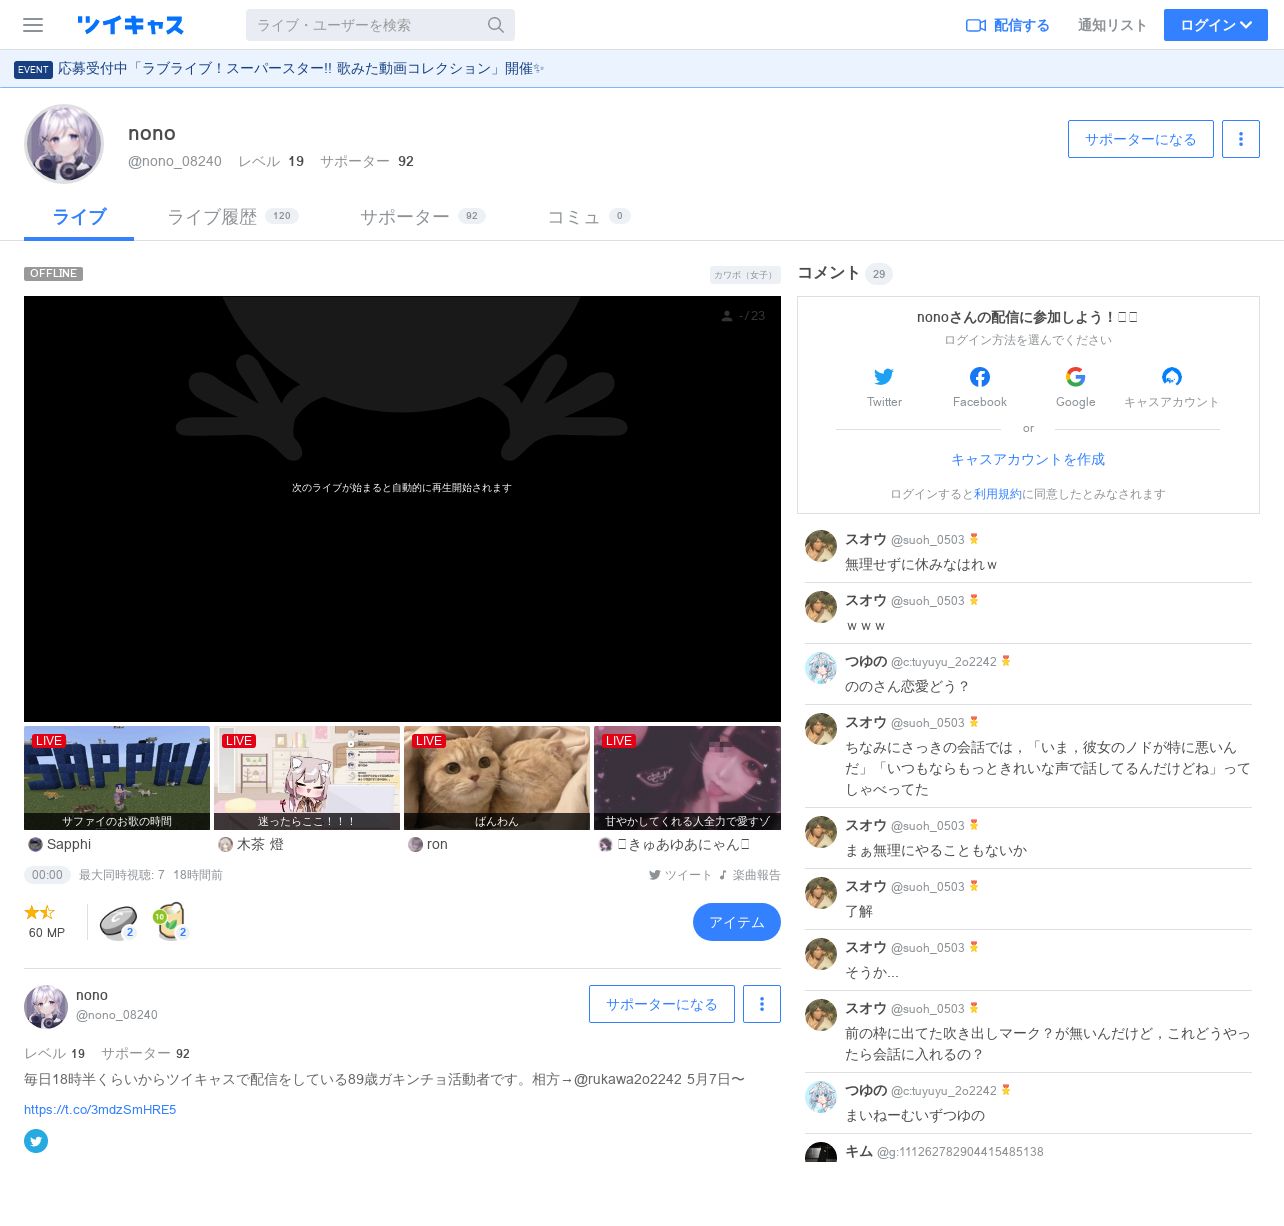Open the ライブ履歴 tab

click(232, 217)
